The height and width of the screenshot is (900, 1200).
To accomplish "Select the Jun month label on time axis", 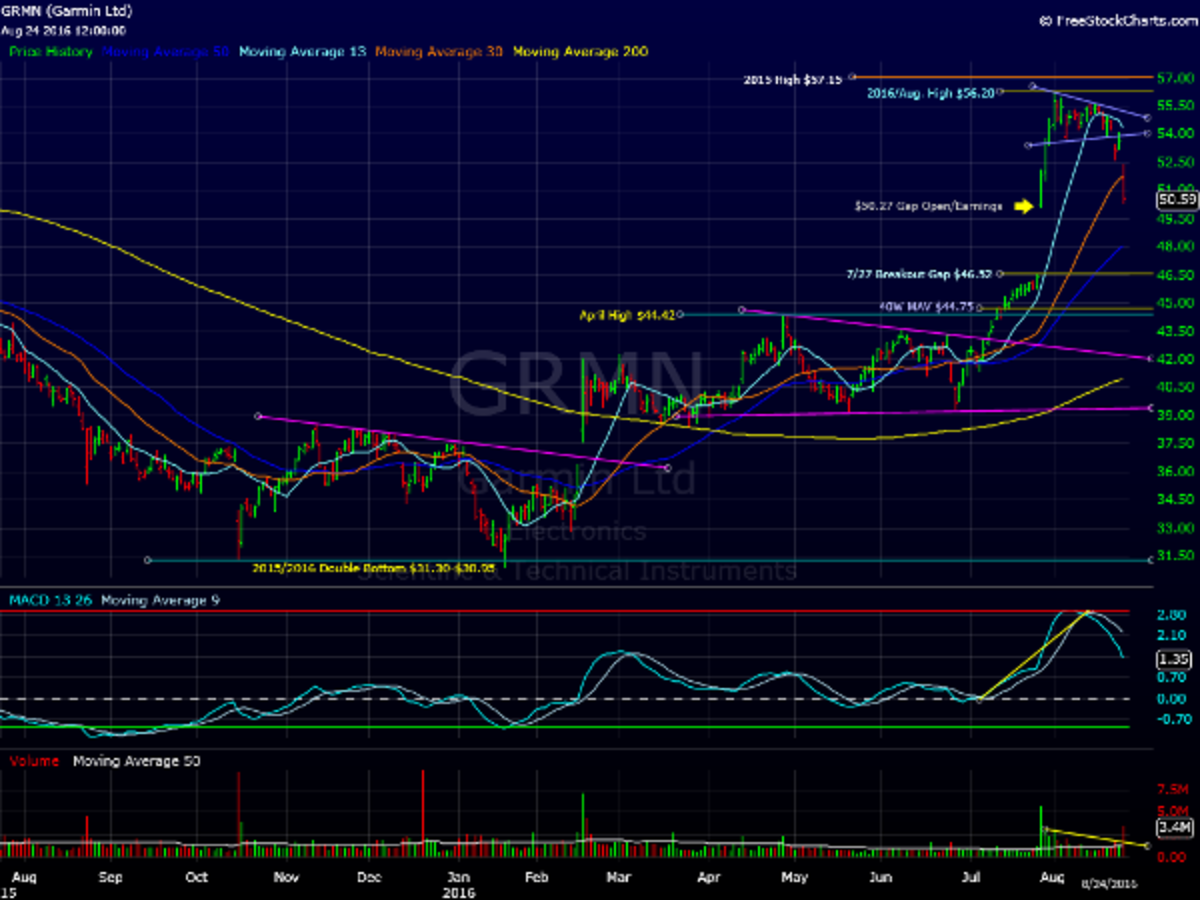I will (x=880, y=877).
